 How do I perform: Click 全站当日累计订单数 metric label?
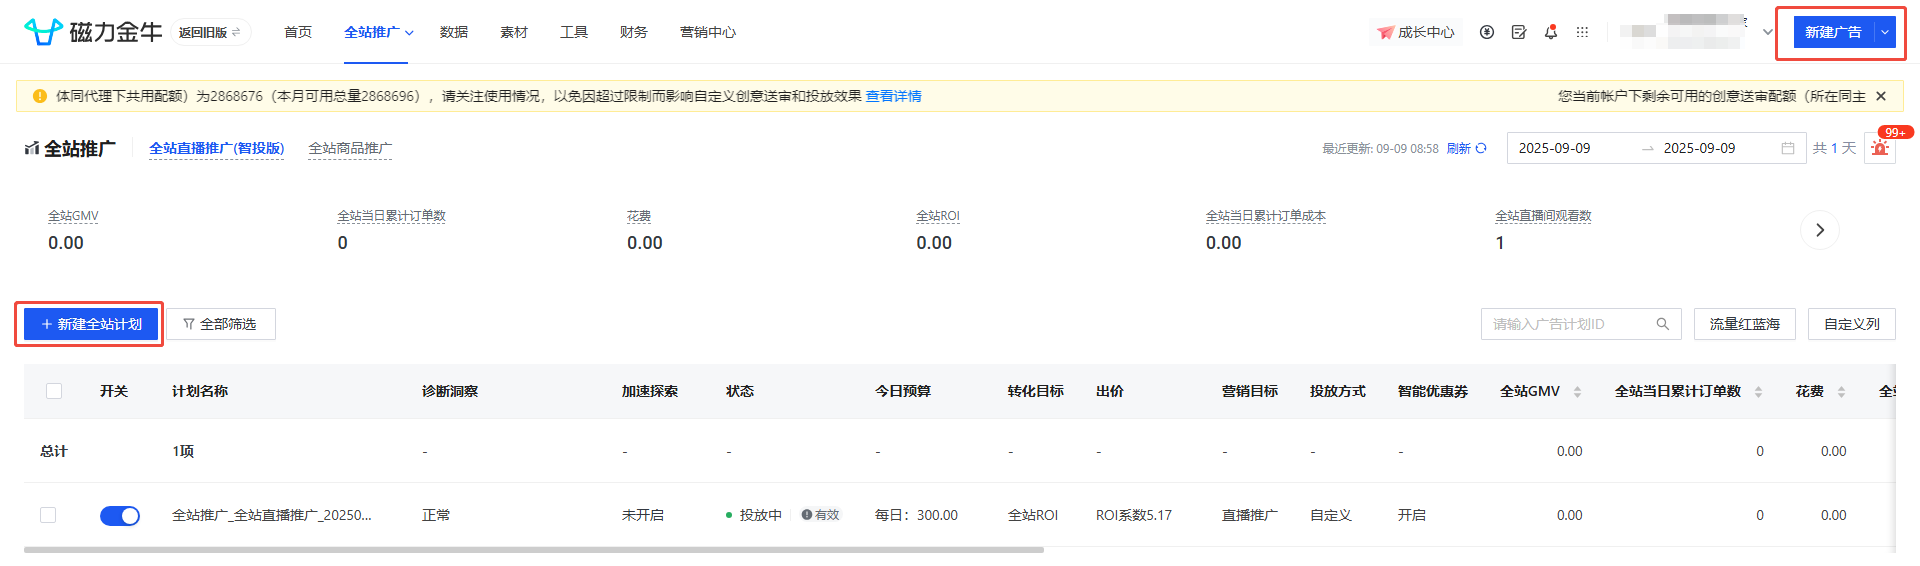pos(391,216)
